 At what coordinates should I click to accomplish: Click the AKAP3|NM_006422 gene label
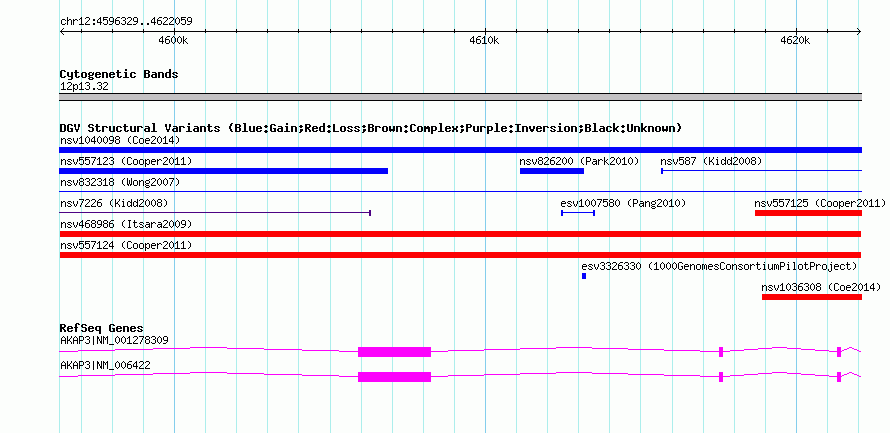click(x=105, y=365)
